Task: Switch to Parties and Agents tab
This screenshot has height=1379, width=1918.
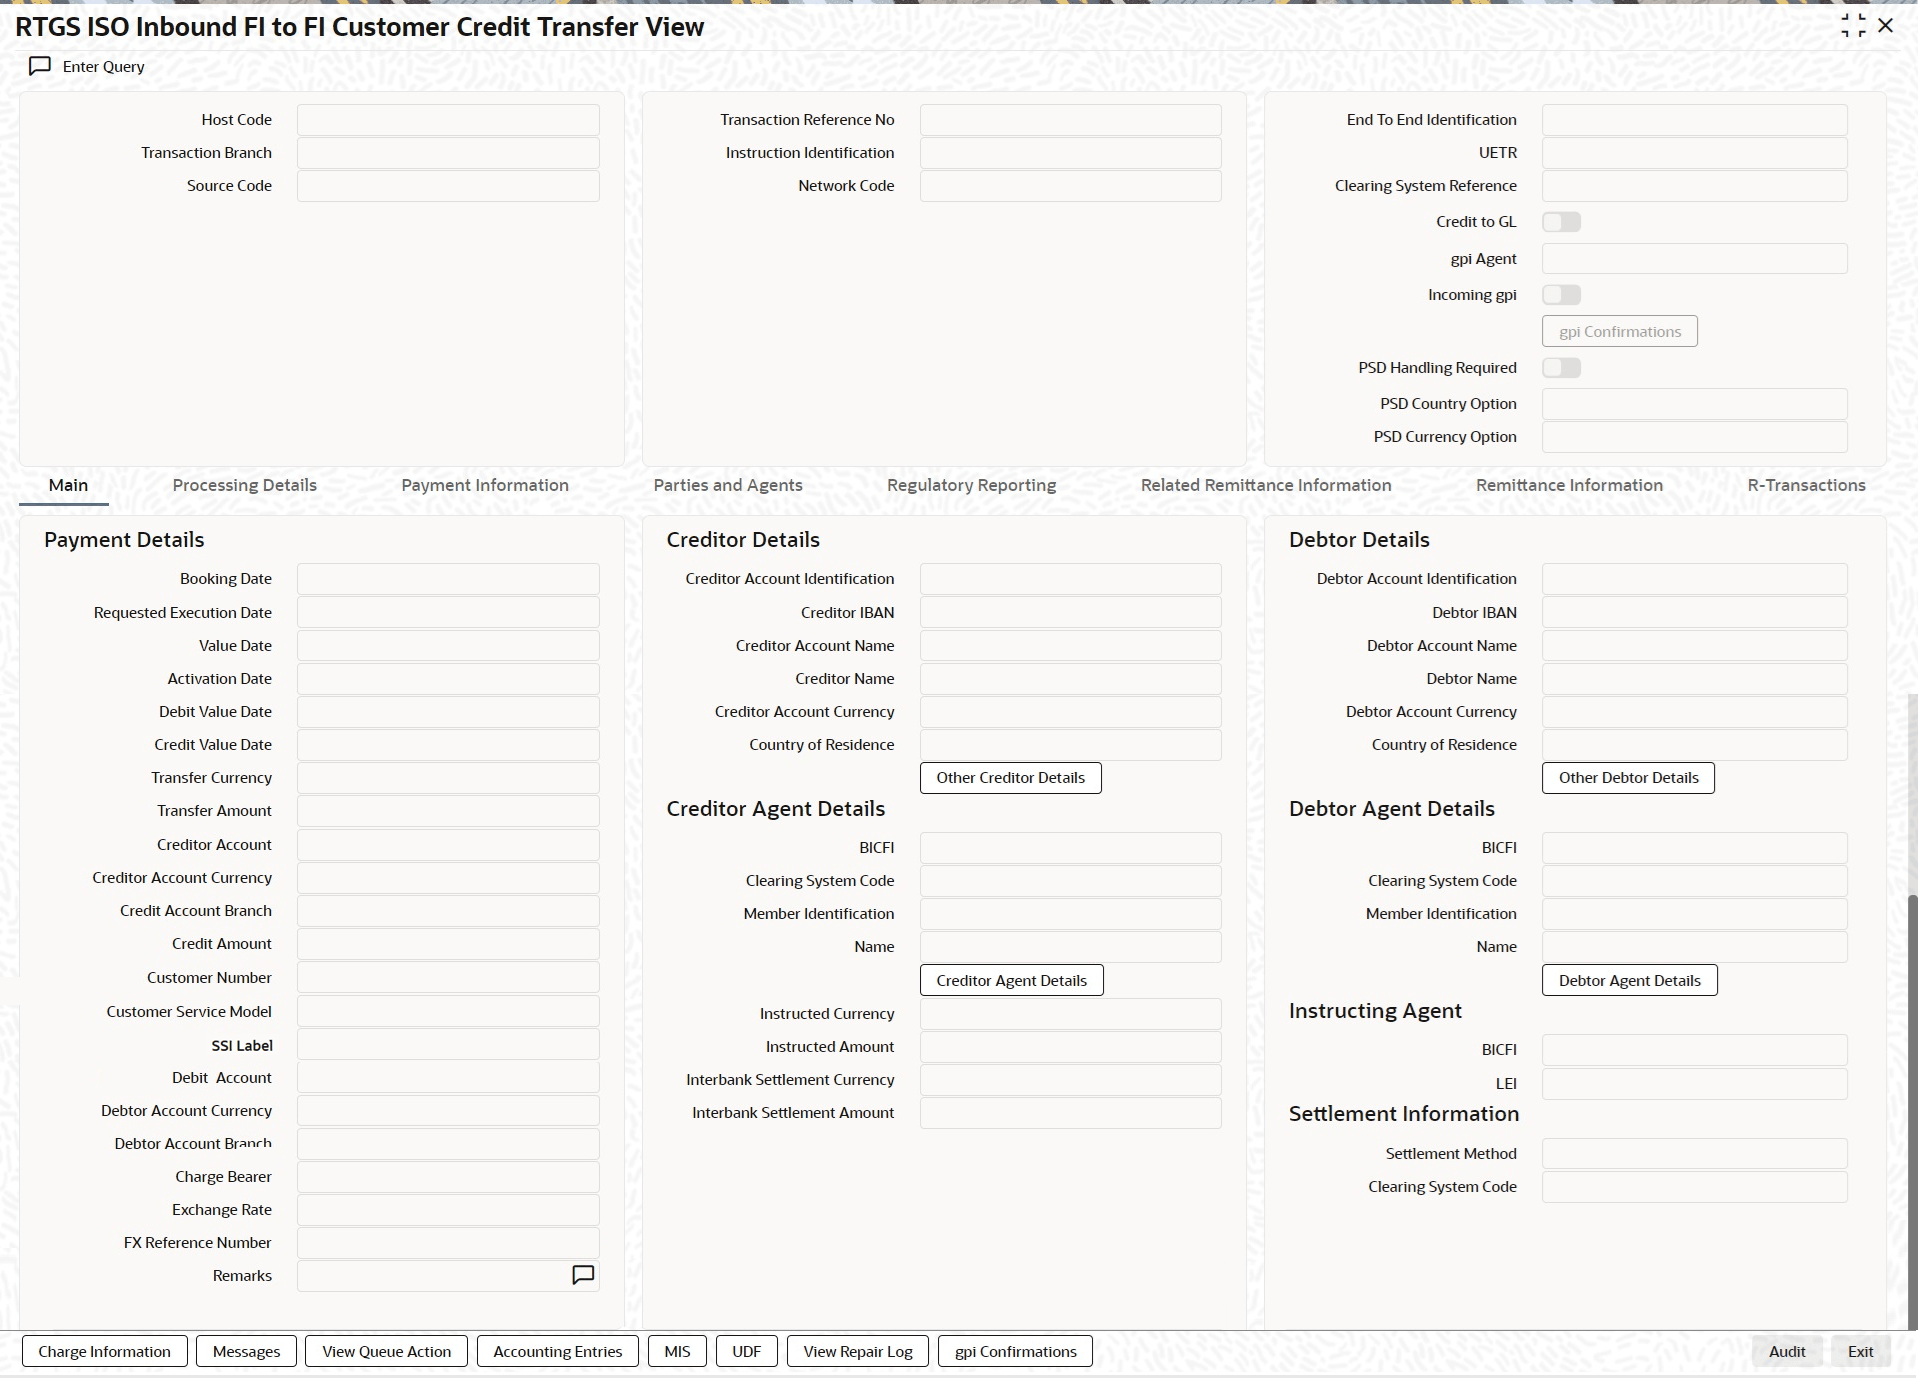Action: click(728, 485)
